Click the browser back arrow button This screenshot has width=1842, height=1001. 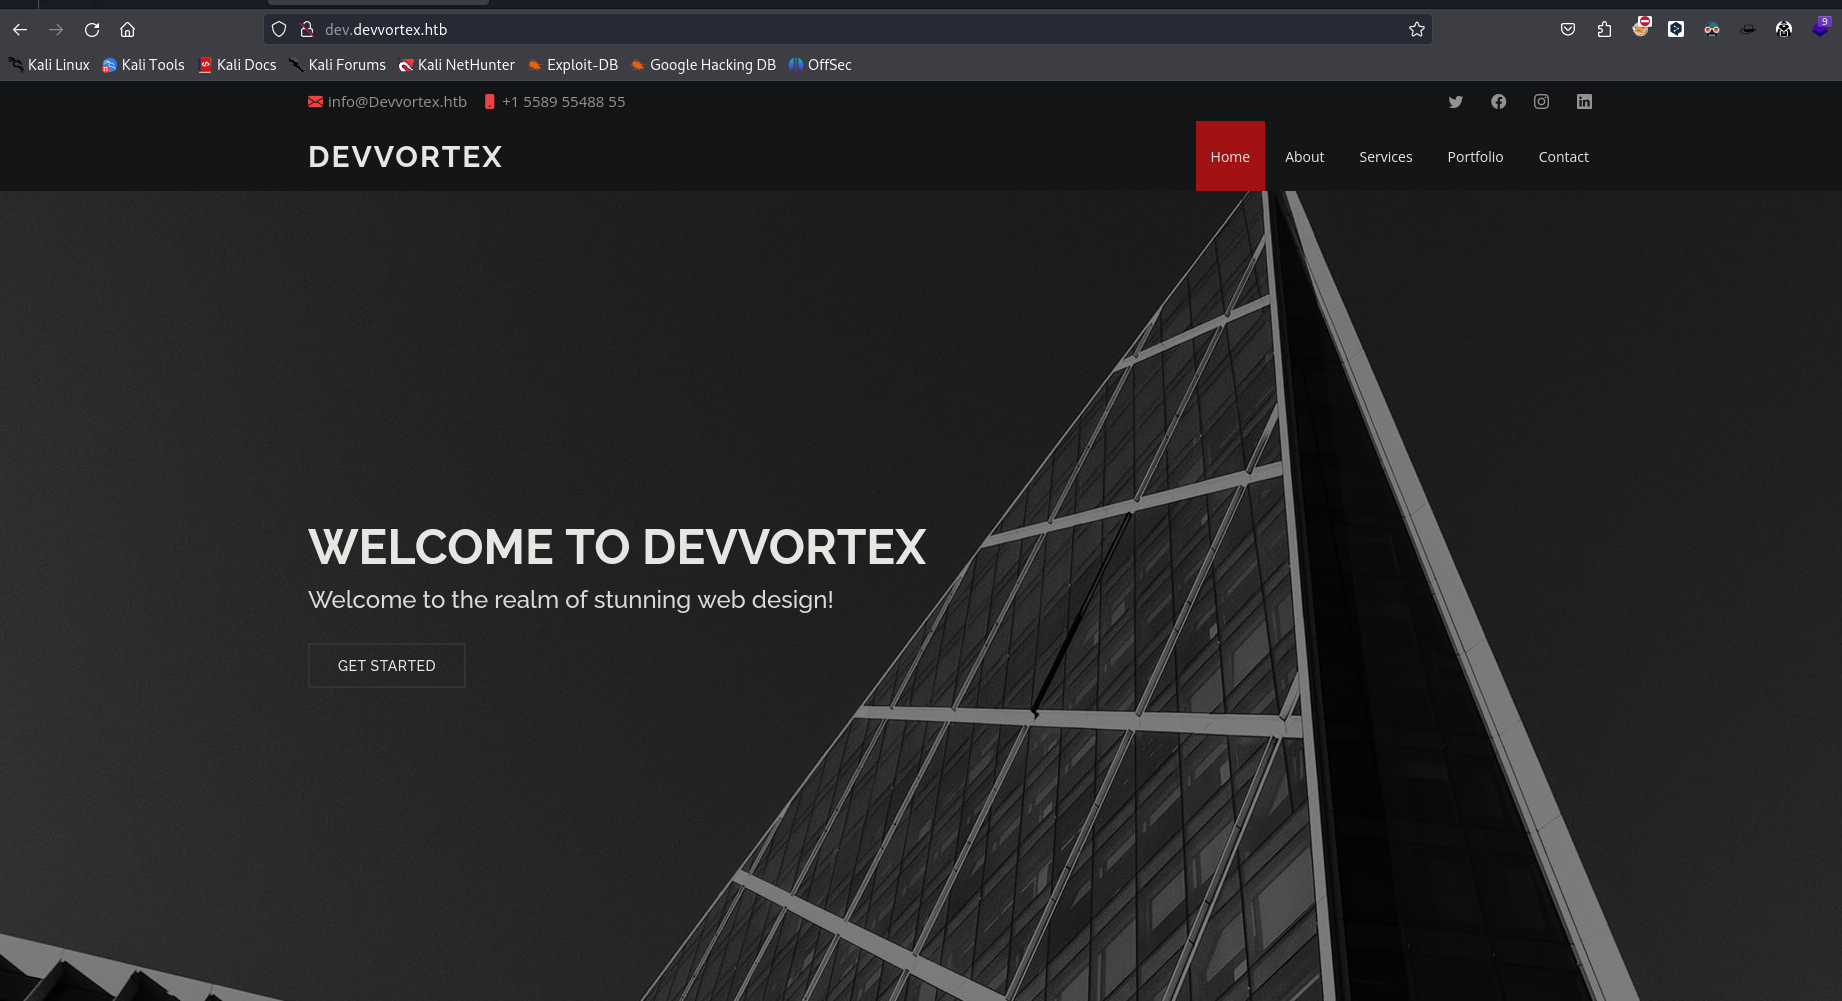[x=20, y=30]
